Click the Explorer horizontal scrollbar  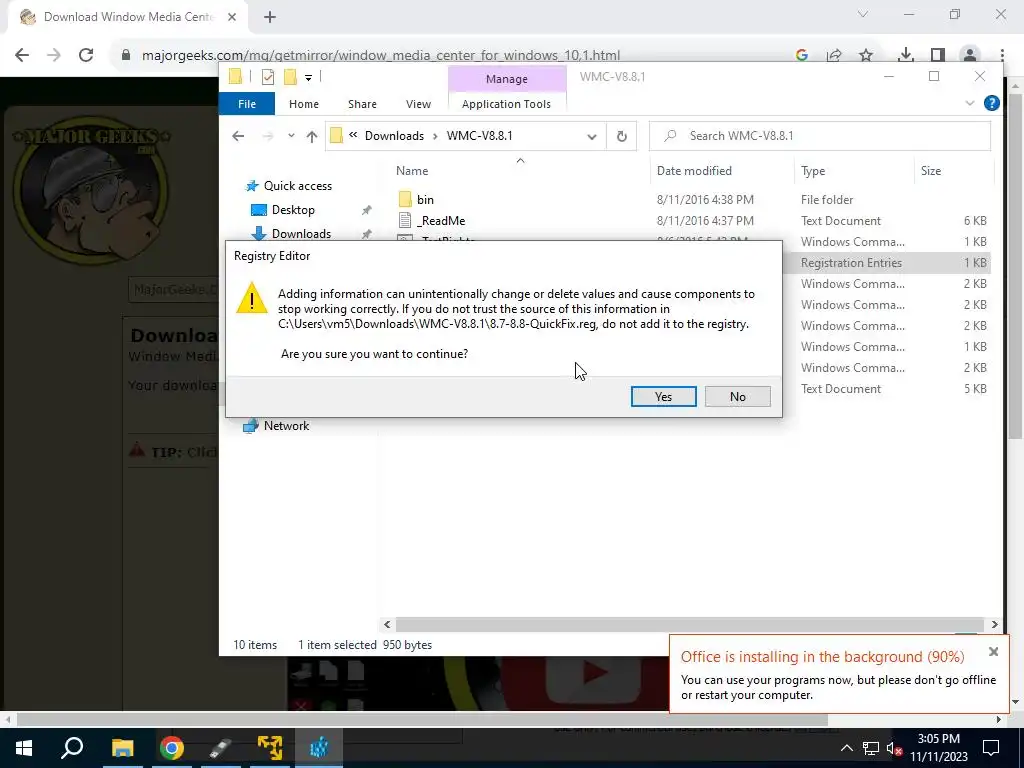tap(690, 624)
